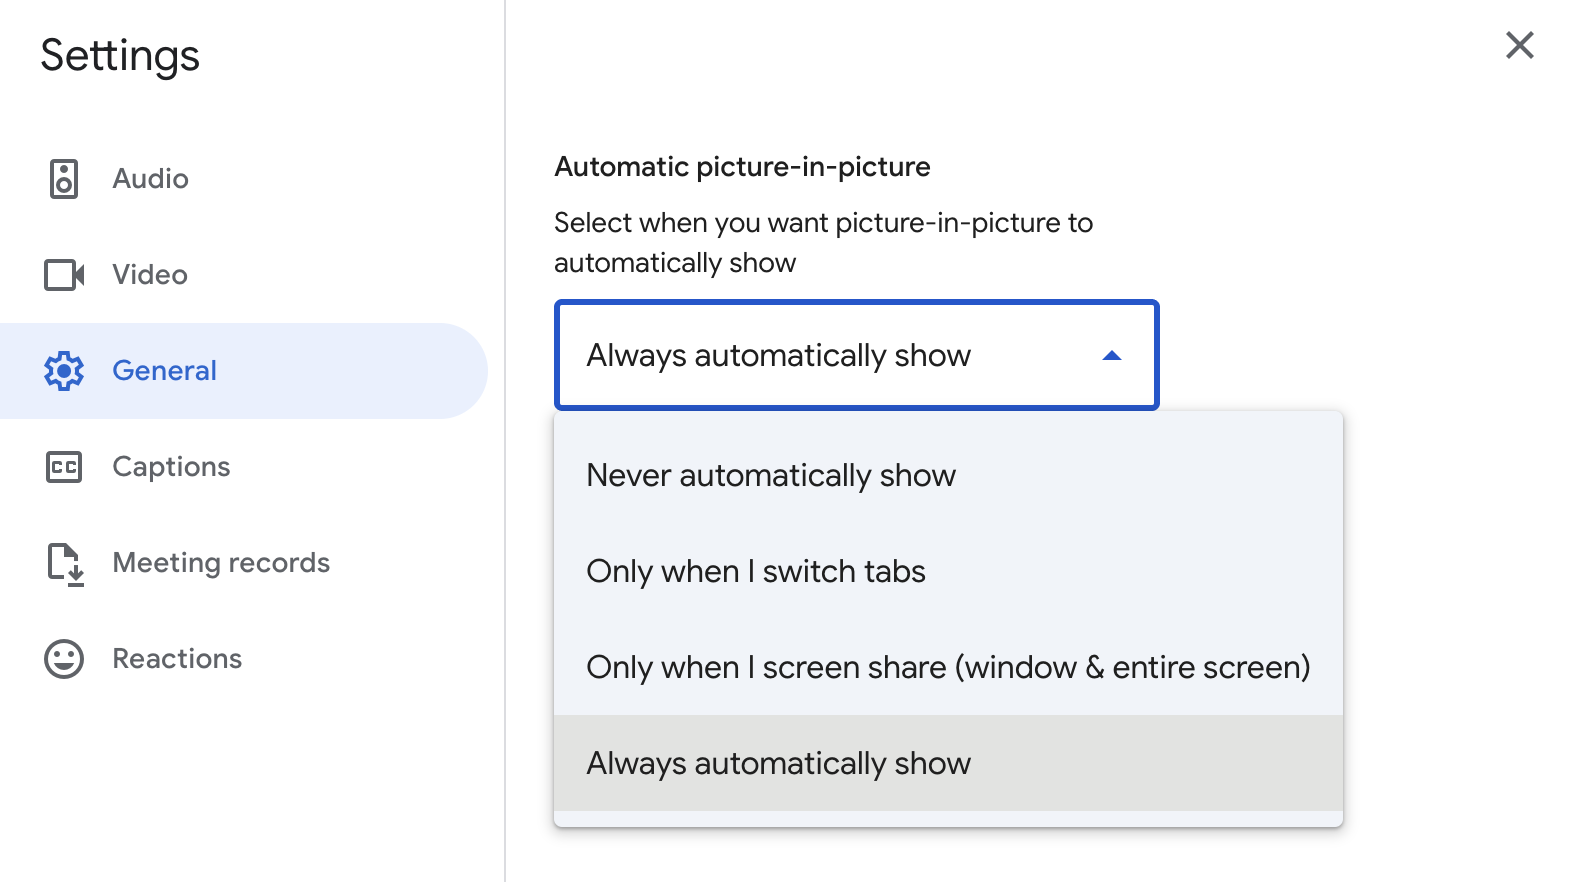Open the Audio settings tab

click(151, 179)
